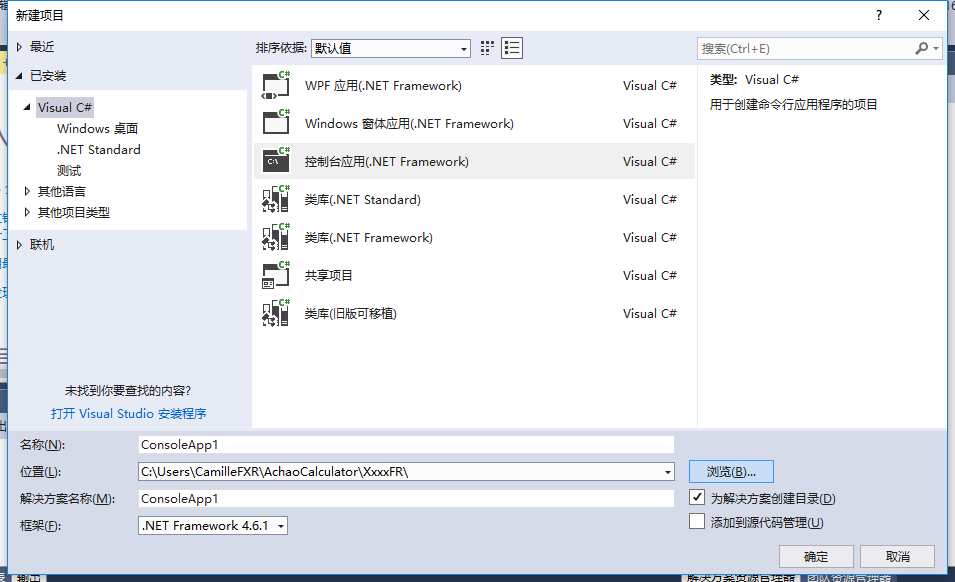Switch to small icons view
The width and height of the screenshot is (955, 582).
(487, 48)
